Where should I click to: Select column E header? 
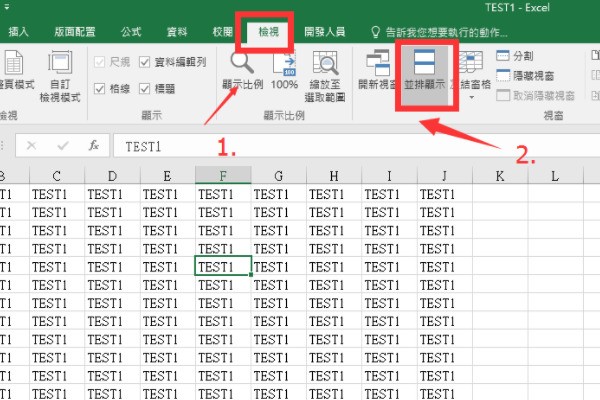[x=167, y=176]
